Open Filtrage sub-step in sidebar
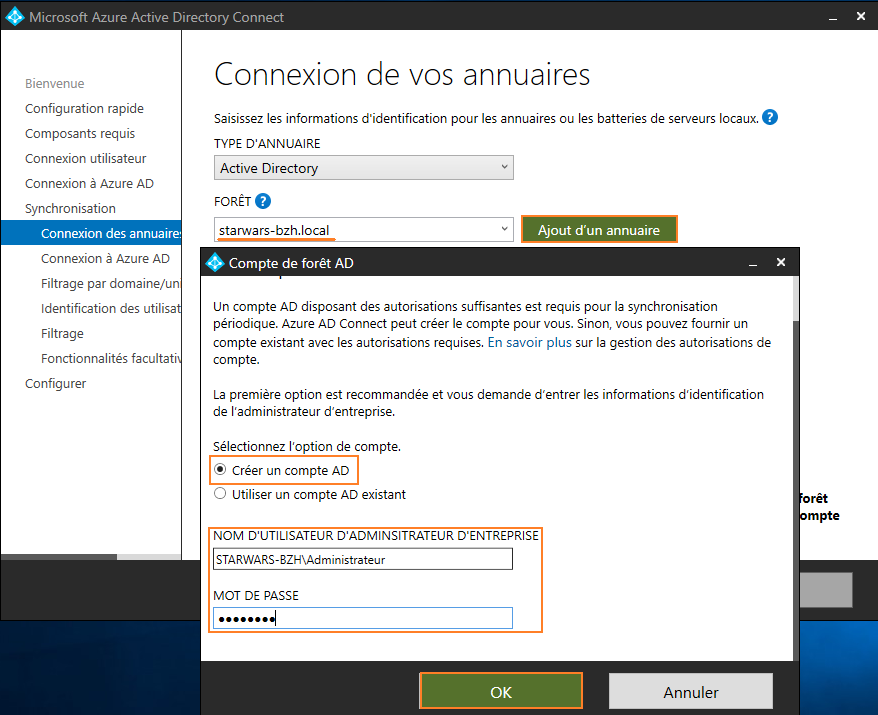This screenshot has height=715, width=878. (x=62, y=334)
